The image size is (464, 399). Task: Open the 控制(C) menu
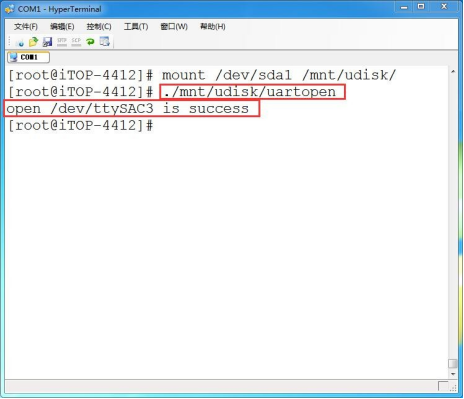[99, 26]
